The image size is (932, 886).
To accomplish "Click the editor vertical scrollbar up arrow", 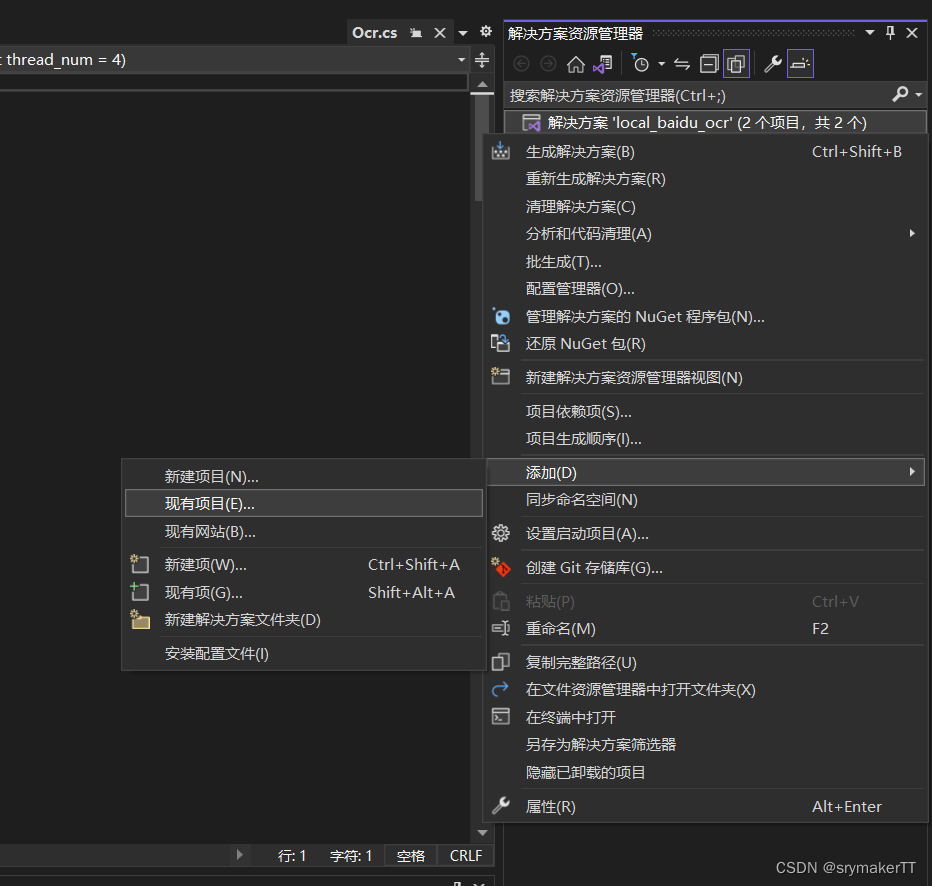I will pyautogui.click(x=482, y=85).
